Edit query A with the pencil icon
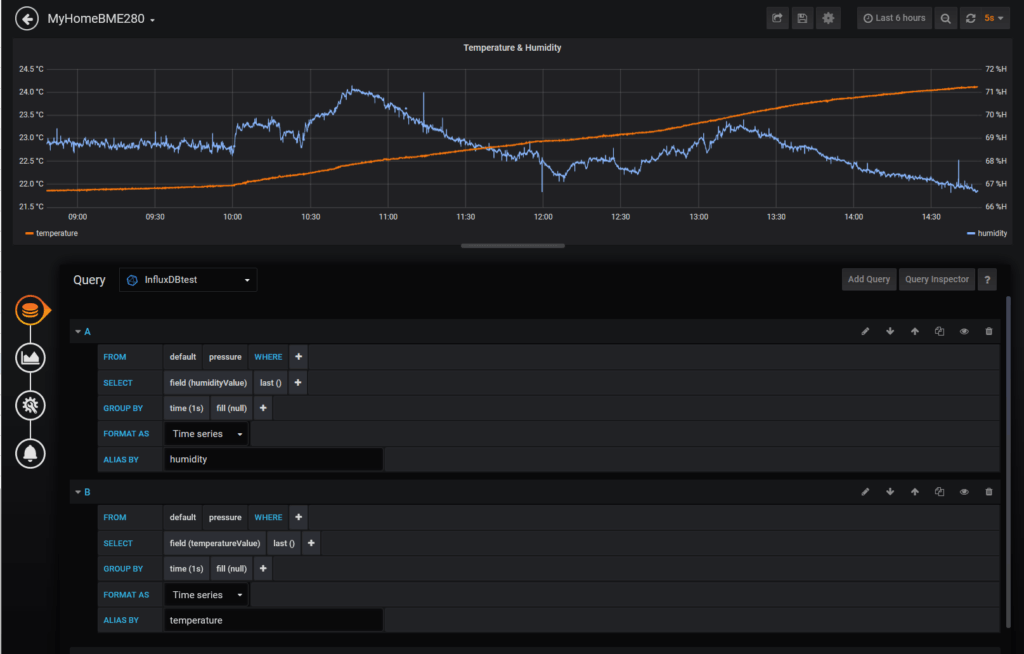Image resolution: width=1024 pixels, height=654 pixels. coord(865,331)
